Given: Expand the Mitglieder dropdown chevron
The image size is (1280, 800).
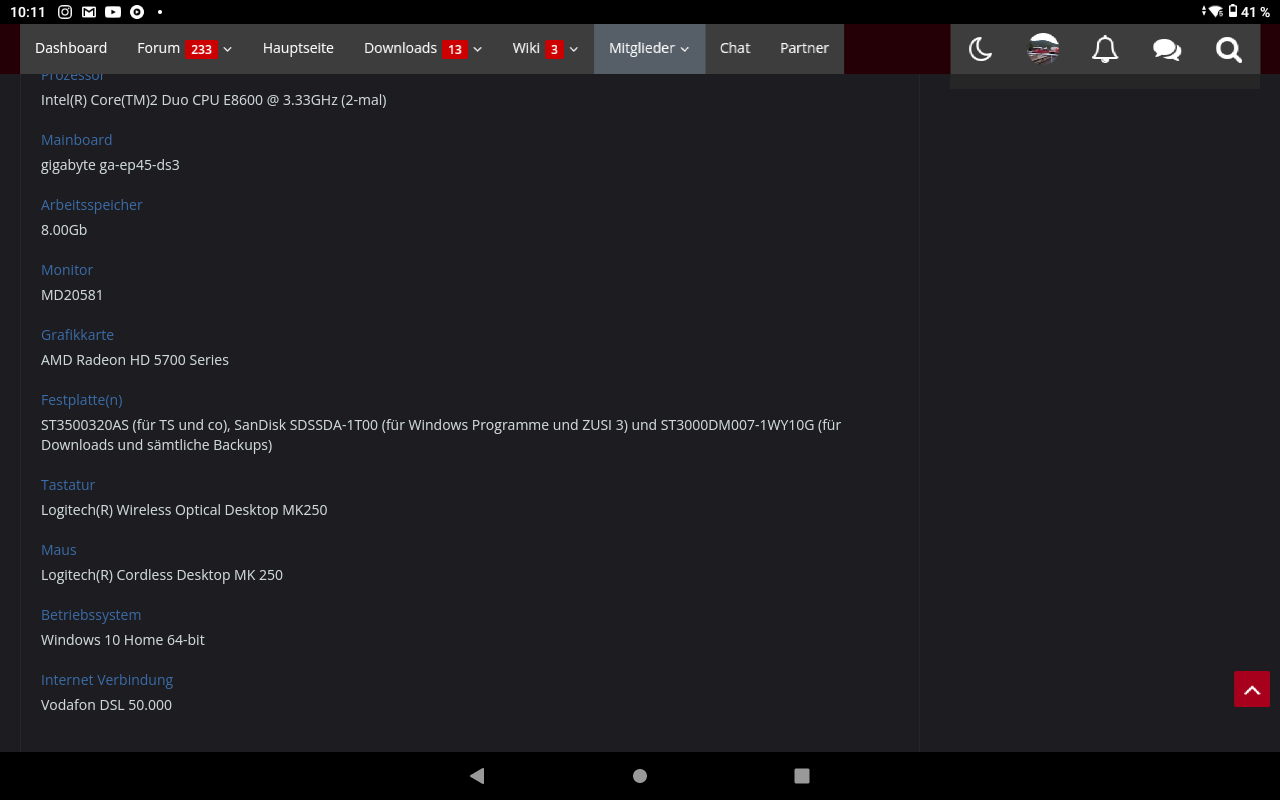Looking at the screenshot, I should [x=685, y=49].
